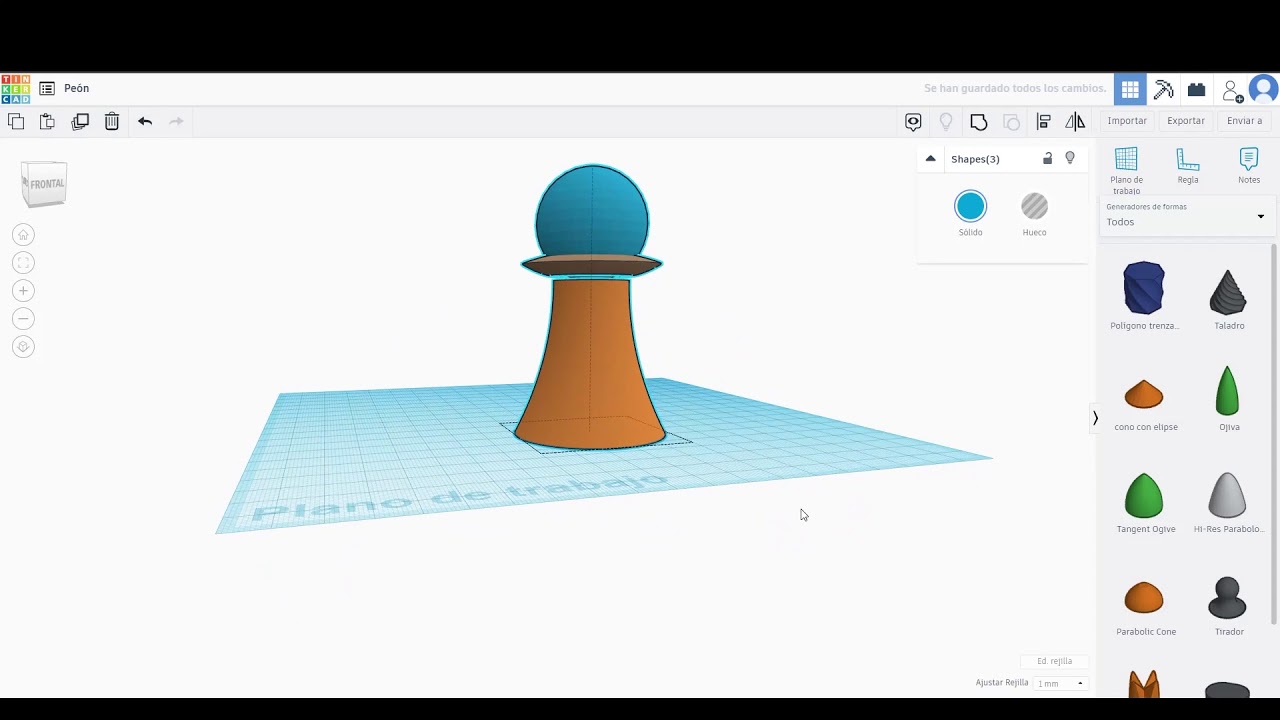The width and height of the screenshot is (1280, 720).
Task: Open the Todos shape generators dropdown
Action: coord(1186,217)
